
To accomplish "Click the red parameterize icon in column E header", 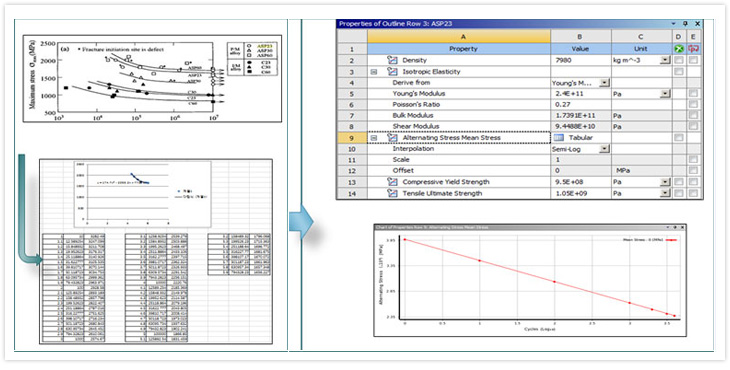I will click(694, 48).
